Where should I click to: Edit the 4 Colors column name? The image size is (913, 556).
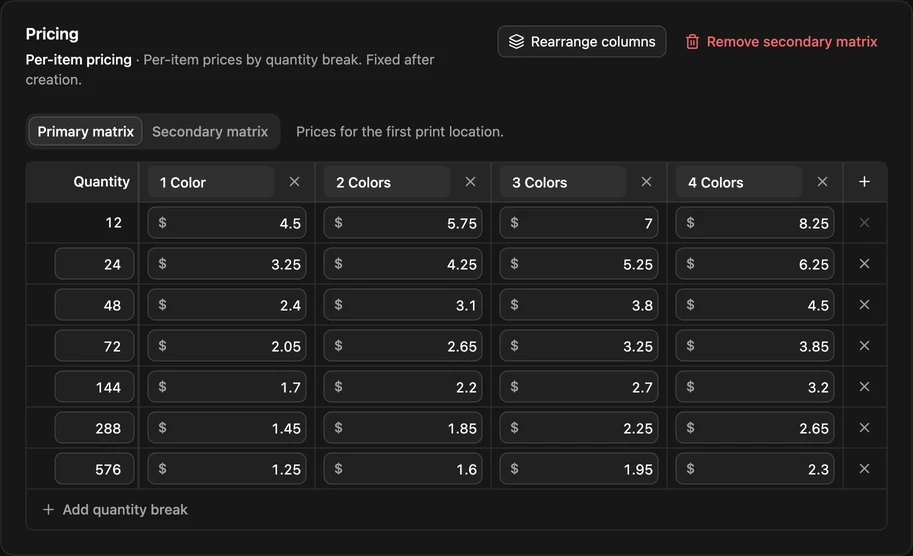tap(739, 182)
